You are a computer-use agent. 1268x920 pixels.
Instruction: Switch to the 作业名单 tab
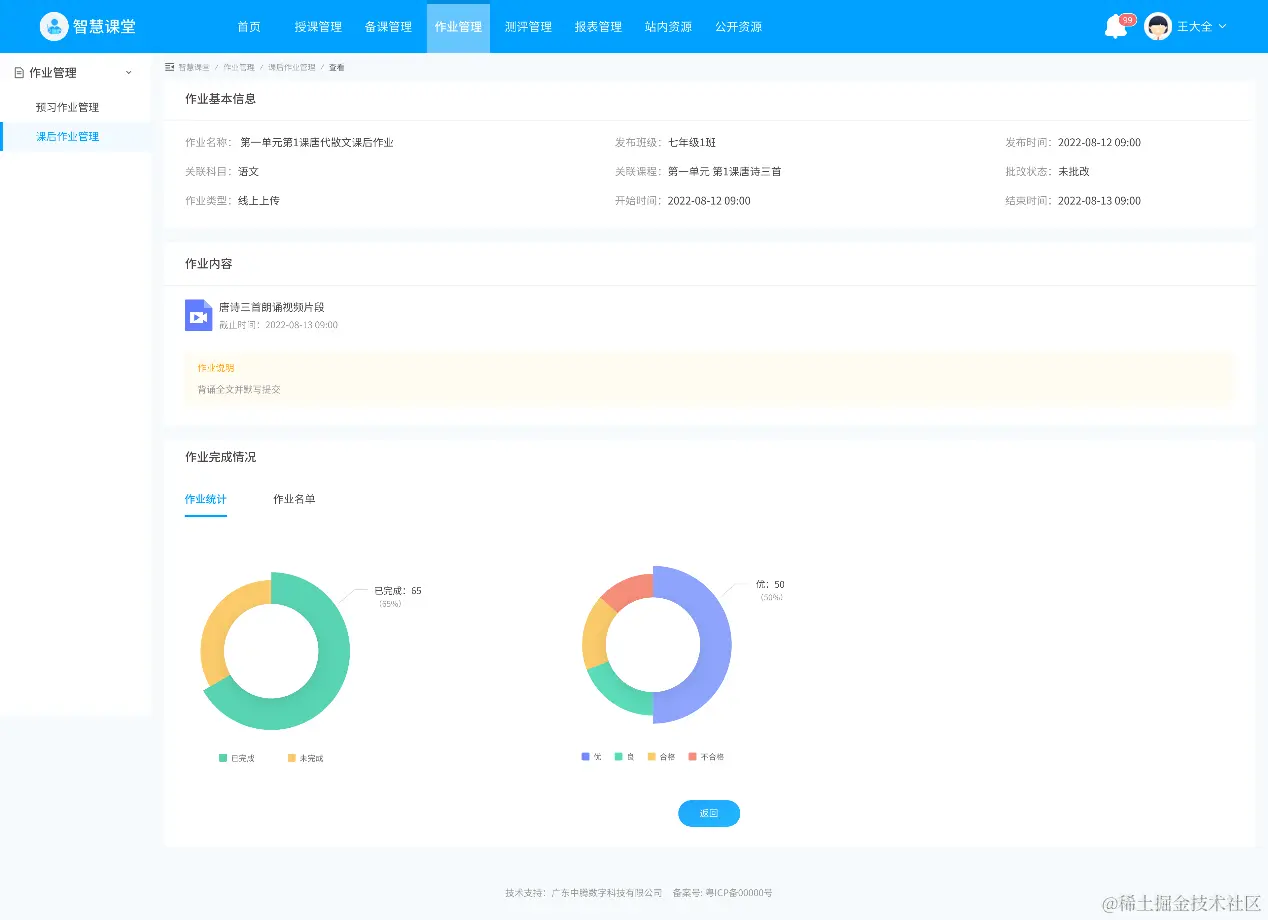coord(294,499)
